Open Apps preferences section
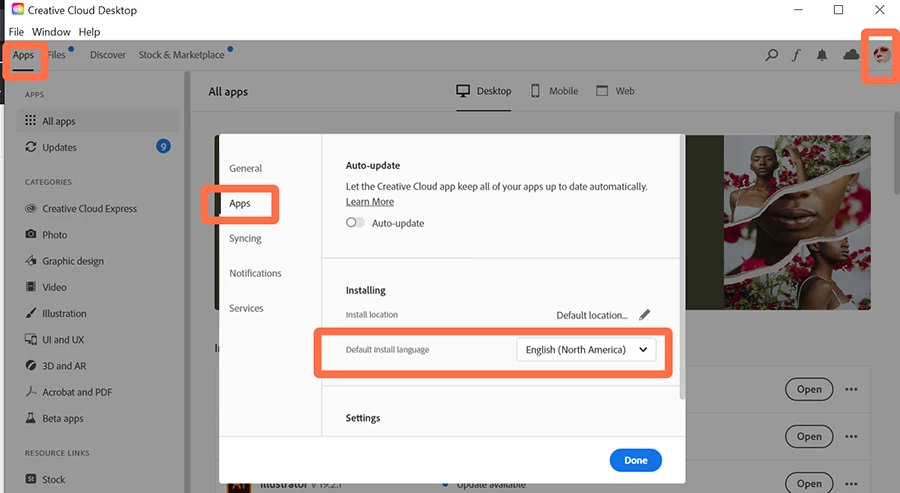 240,203
